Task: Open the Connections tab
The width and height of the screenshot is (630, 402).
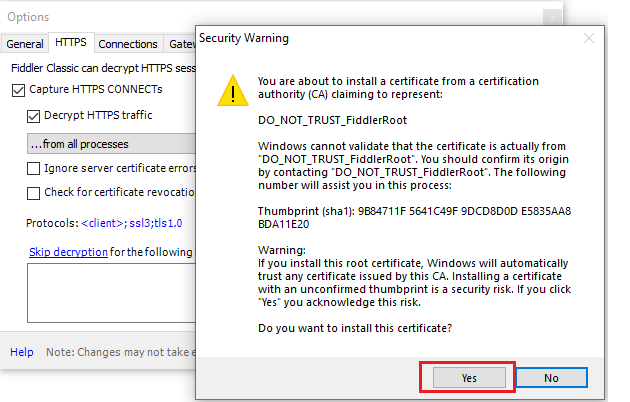Action: 128,44
